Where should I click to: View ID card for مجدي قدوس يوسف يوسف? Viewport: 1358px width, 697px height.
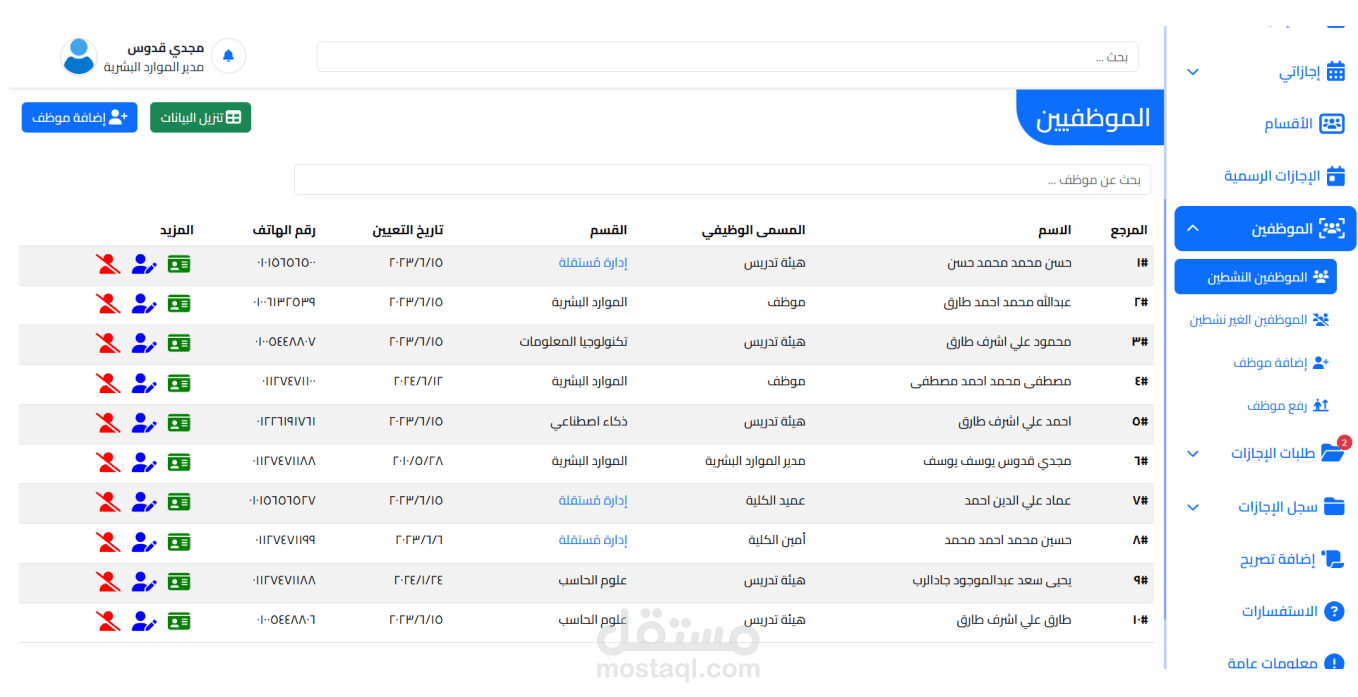point(179,462)
